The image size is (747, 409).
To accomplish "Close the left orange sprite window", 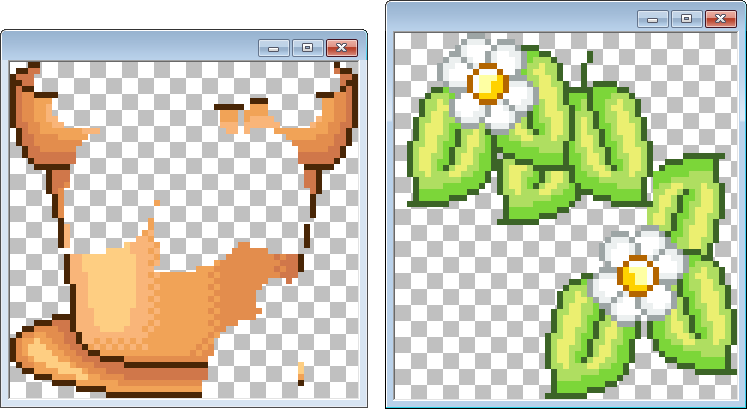I will tap(341, 47).
